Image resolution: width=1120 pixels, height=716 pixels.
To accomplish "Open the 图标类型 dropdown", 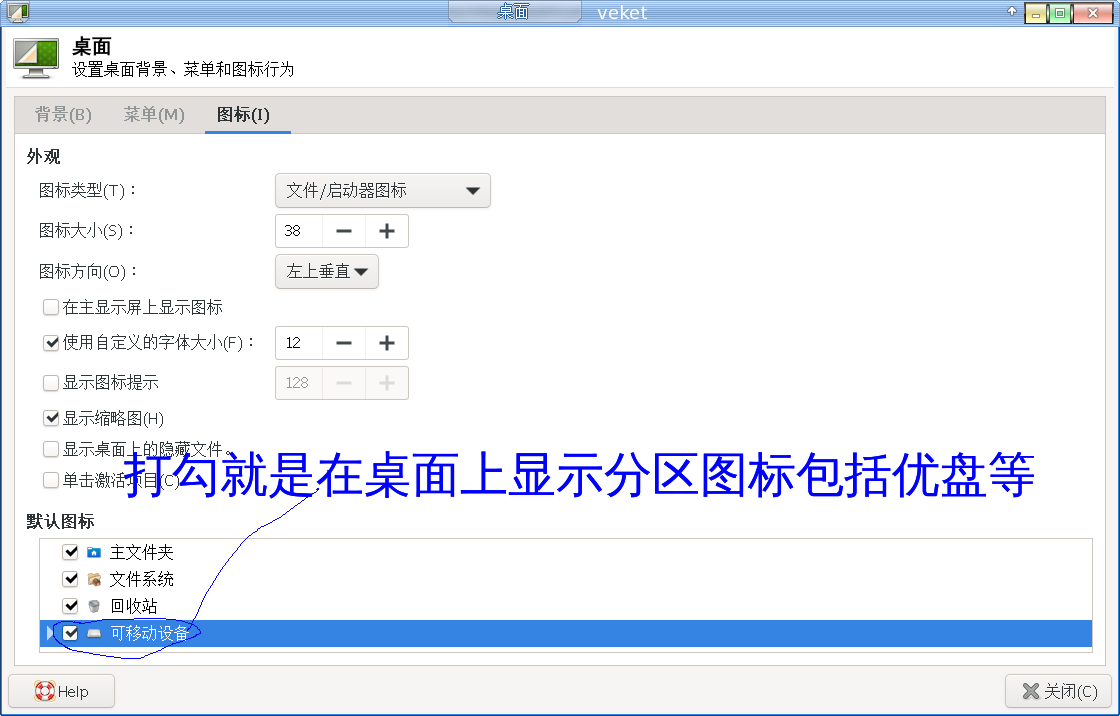I will tap(382, 191).
